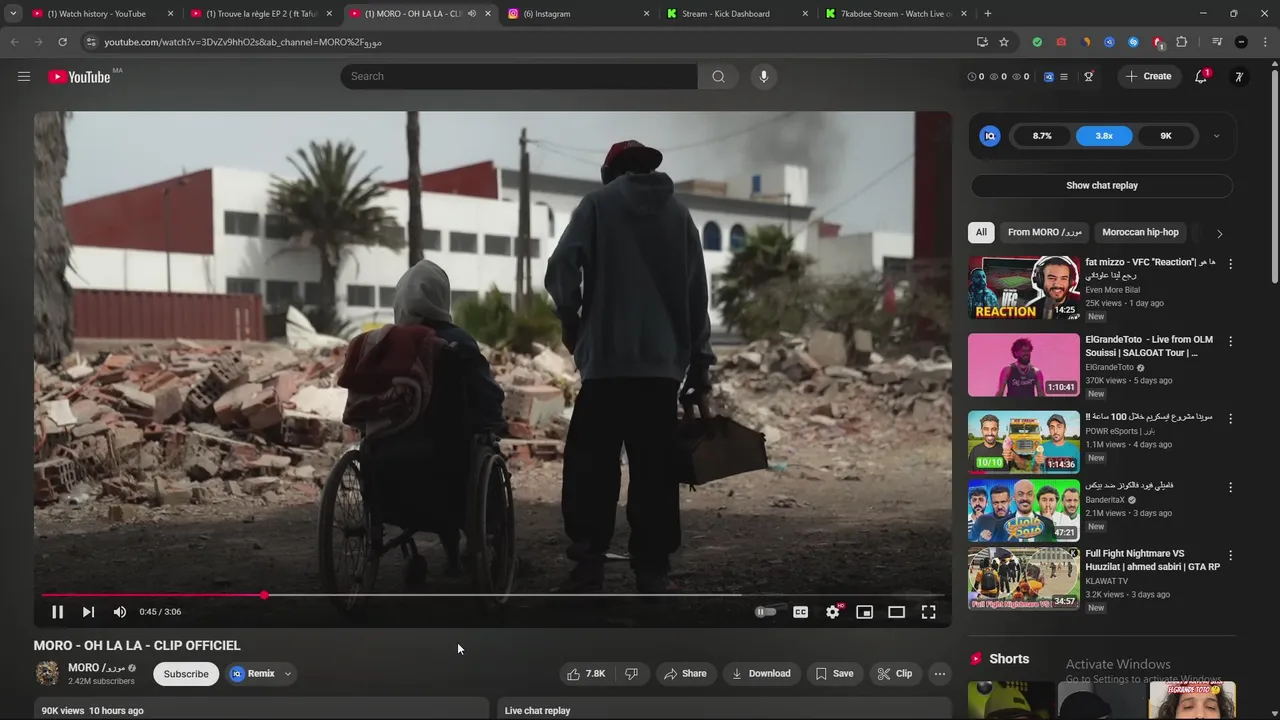Show chat replay
The image size is (1280, 720).
click(x=1101, y=185)
